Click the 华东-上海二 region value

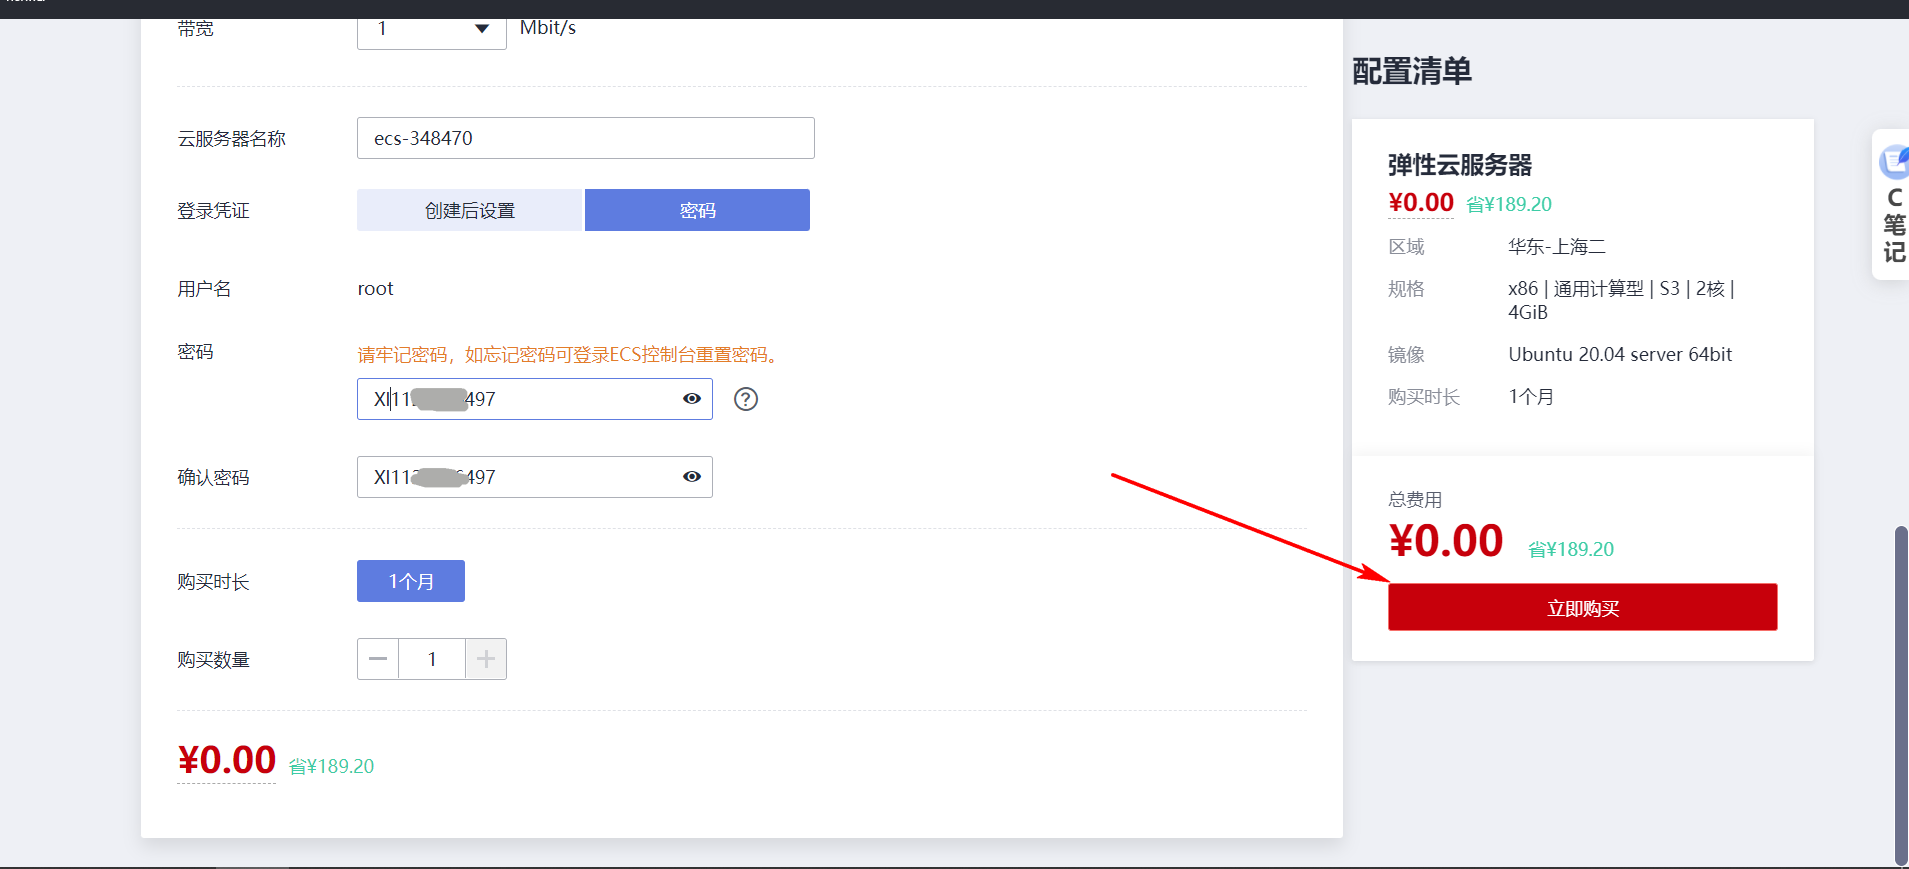coord(1557,247)
